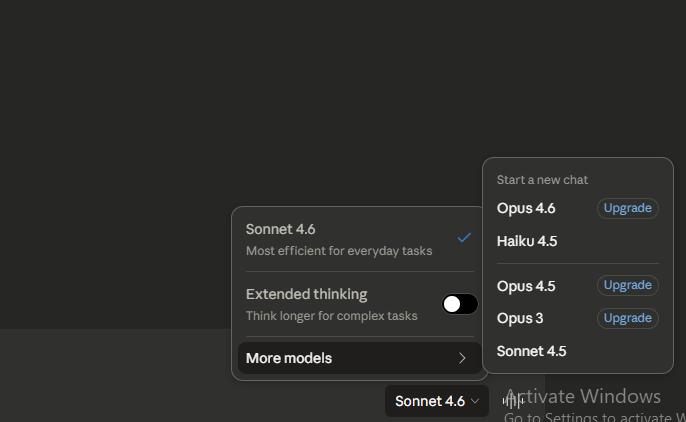Click the Upgrade button beside Opus 3
Viewport: 686px width, 422px height.
[x=627, y=318]
